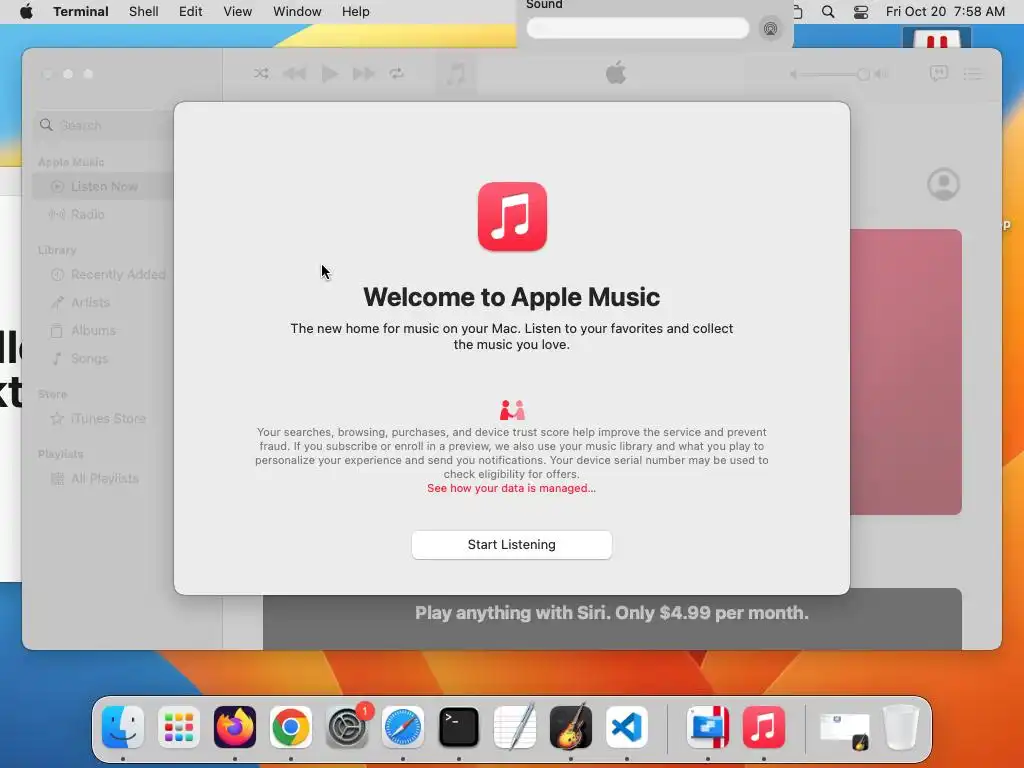Open the lyrics panel icon
This screenshot has height=768, width=1024.
pos(938,74)
